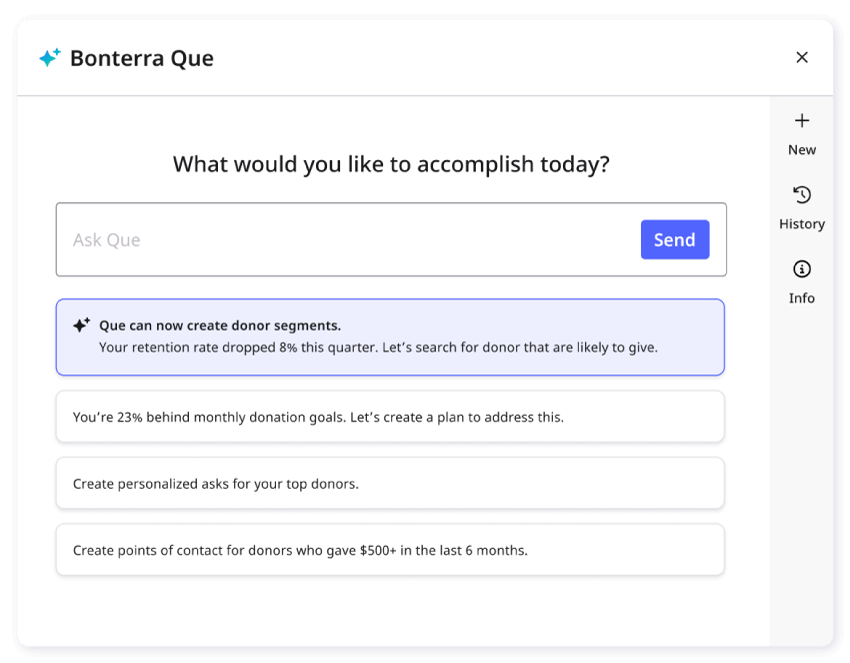Open History via the clock icon

point(802,195)
